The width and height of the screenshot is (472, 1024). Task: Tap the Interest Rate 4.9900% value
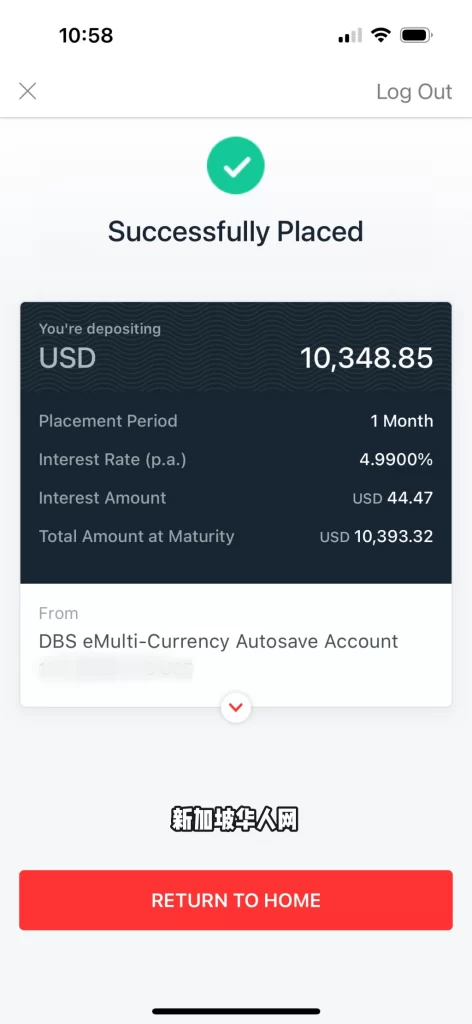[396, 459]
